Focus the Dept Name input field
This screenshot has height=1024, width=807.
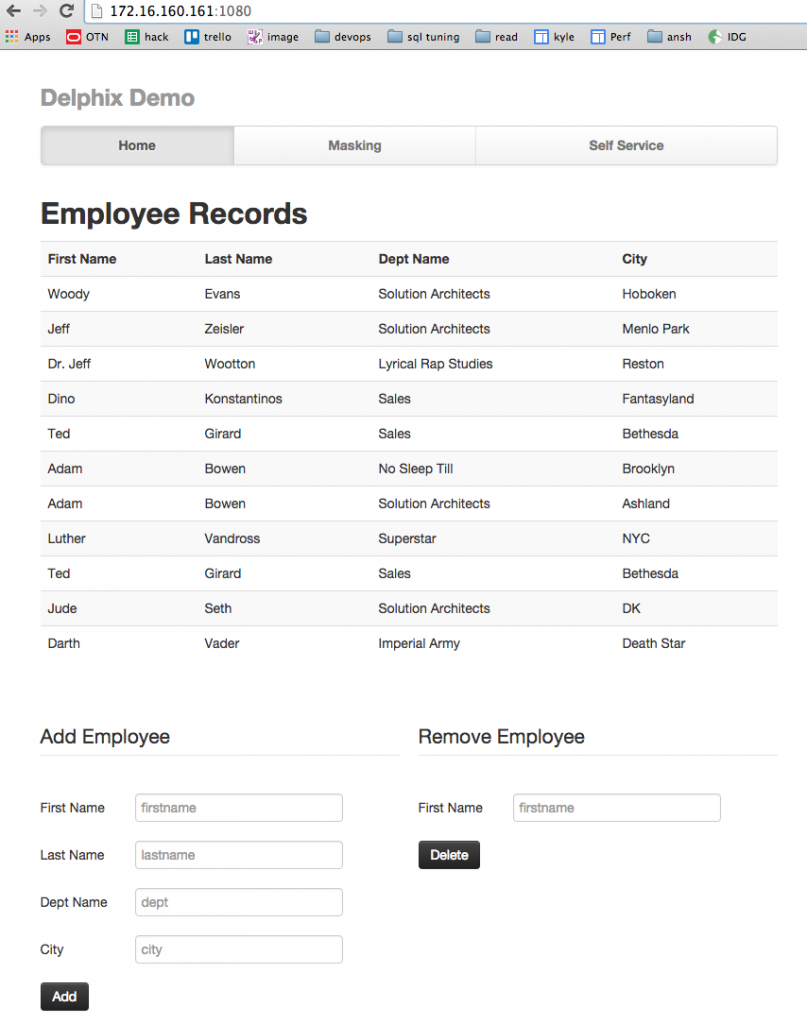click(238, 901)
